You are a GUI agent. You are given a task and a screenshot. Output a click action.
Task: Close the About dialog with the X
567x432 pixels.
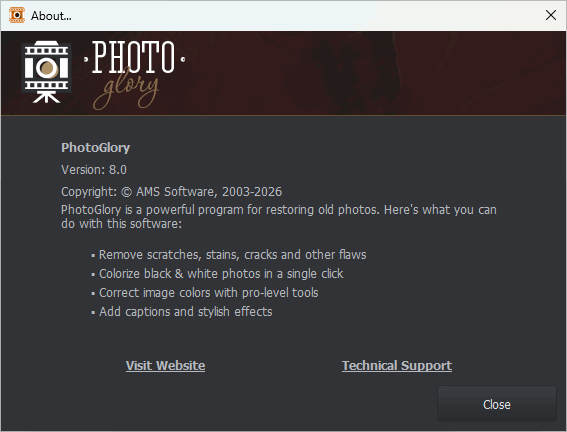click(x=551, y=15)
